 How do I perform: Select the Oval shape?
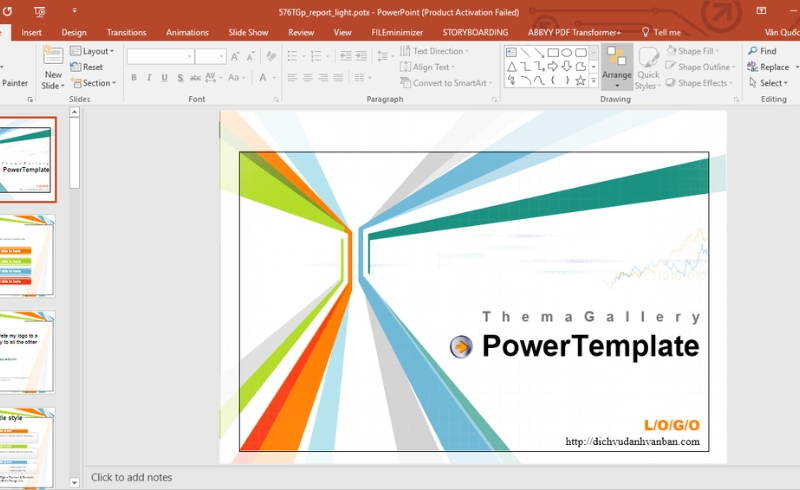[566, 53]
